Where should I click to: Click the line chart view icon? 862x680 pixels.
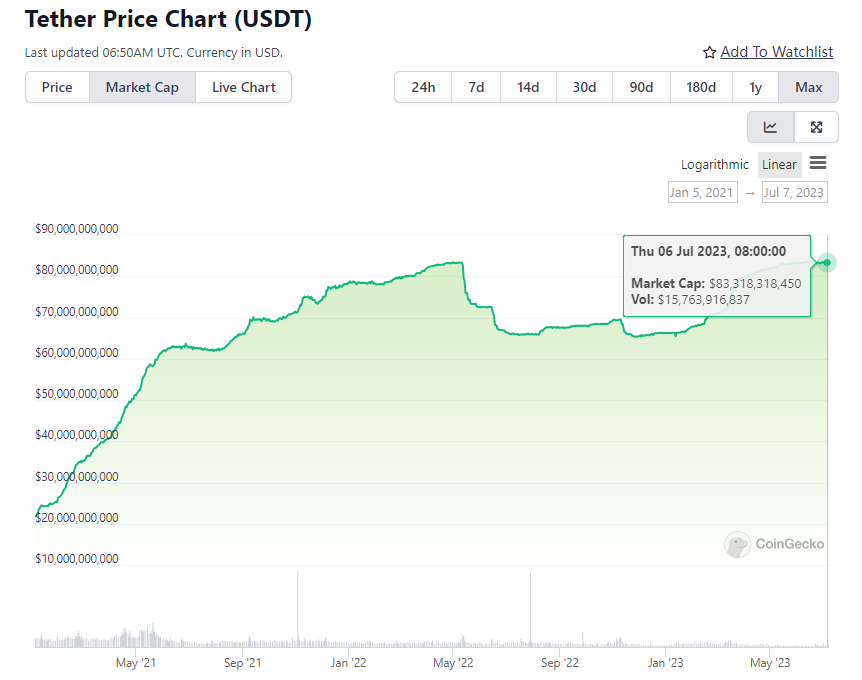[770, 127]
